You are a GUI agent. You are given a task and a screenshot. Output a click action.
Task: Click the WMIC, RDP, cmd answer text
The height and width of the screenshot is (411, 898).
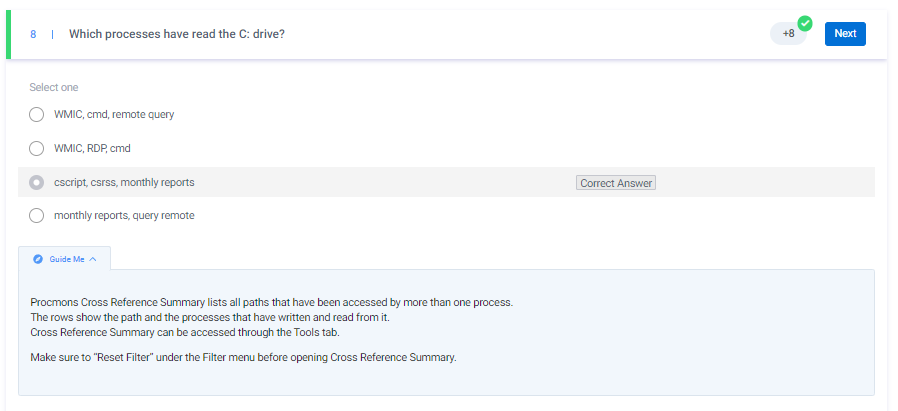92,149
